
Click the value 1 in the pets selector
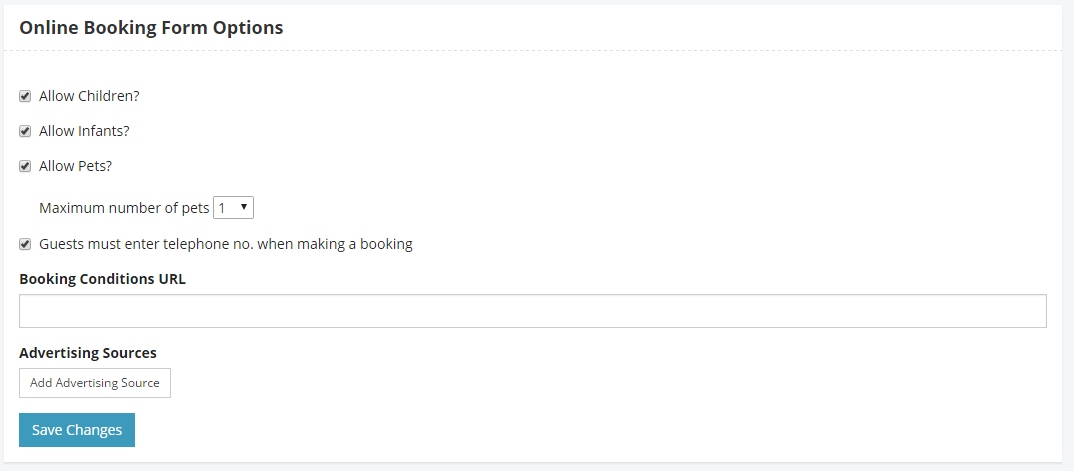click(223, 208)
